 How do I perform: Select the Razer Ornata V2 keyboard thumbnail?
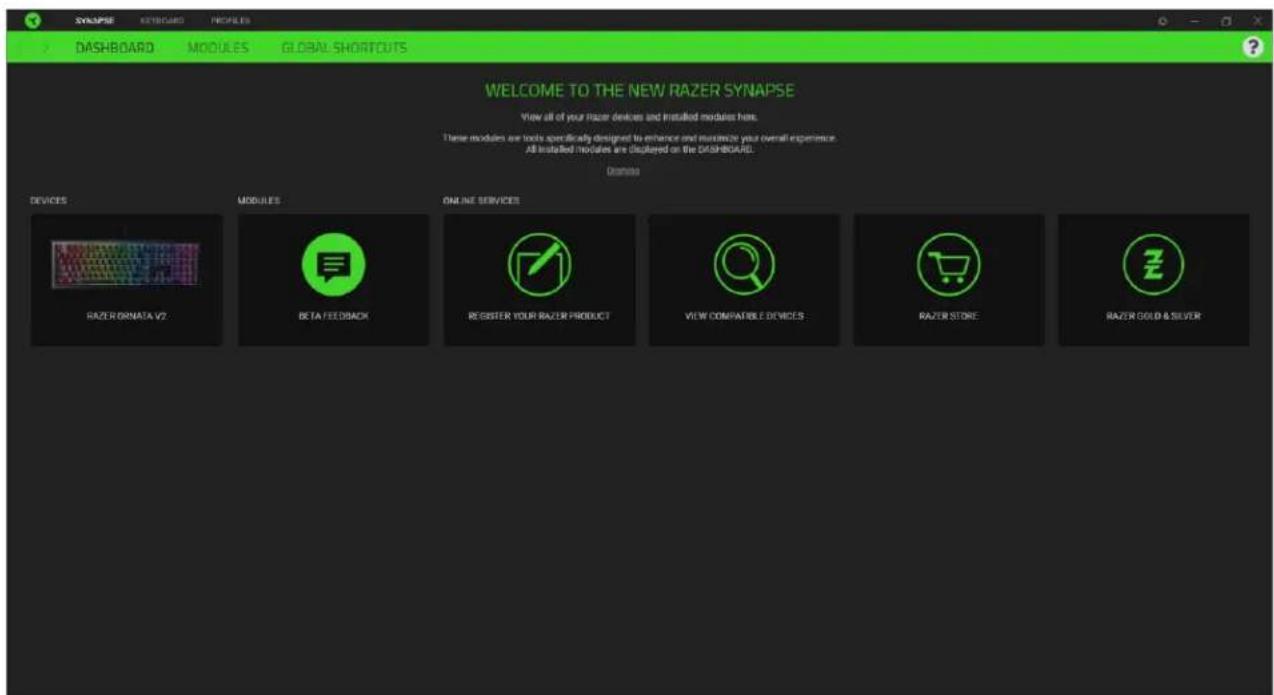[126, 264]
